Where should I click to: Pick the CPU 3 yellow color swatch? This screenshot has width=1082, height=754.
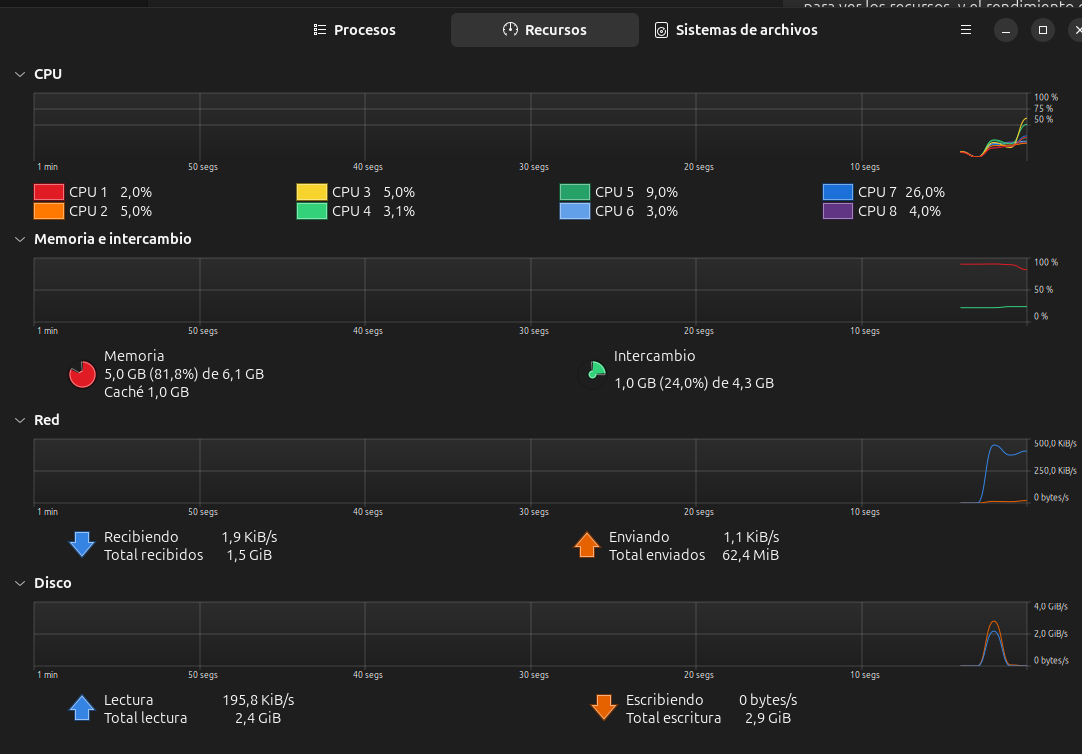[312, 192]
